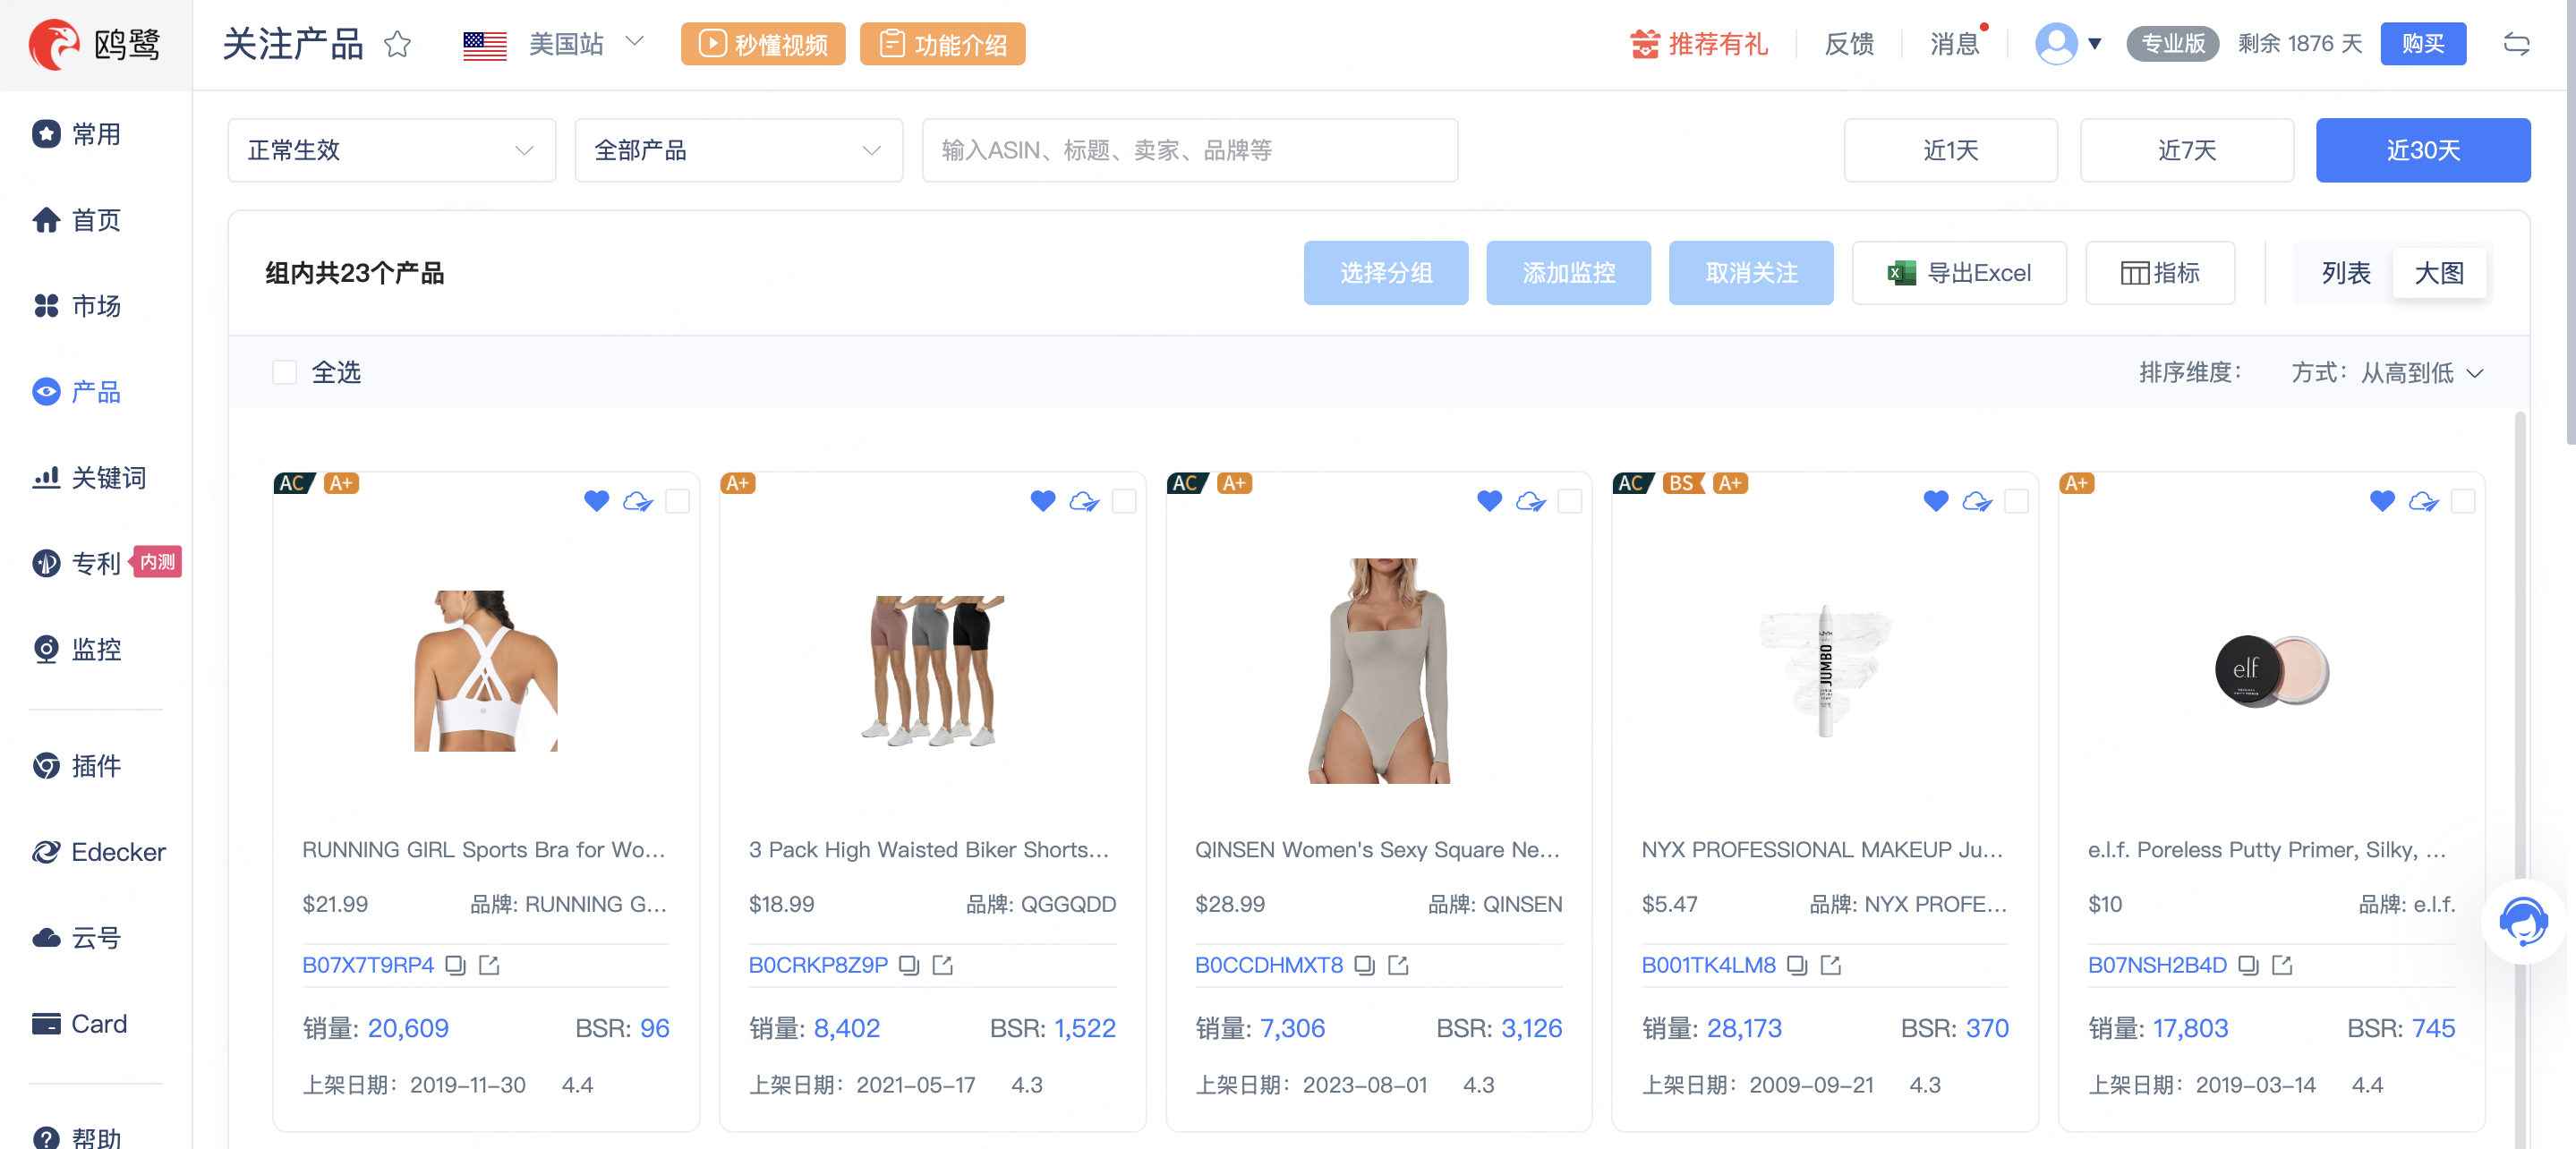Viewport: 2576px width, 1149px height.
Task: Click the 秒懂视频 button
Action: 762,44
